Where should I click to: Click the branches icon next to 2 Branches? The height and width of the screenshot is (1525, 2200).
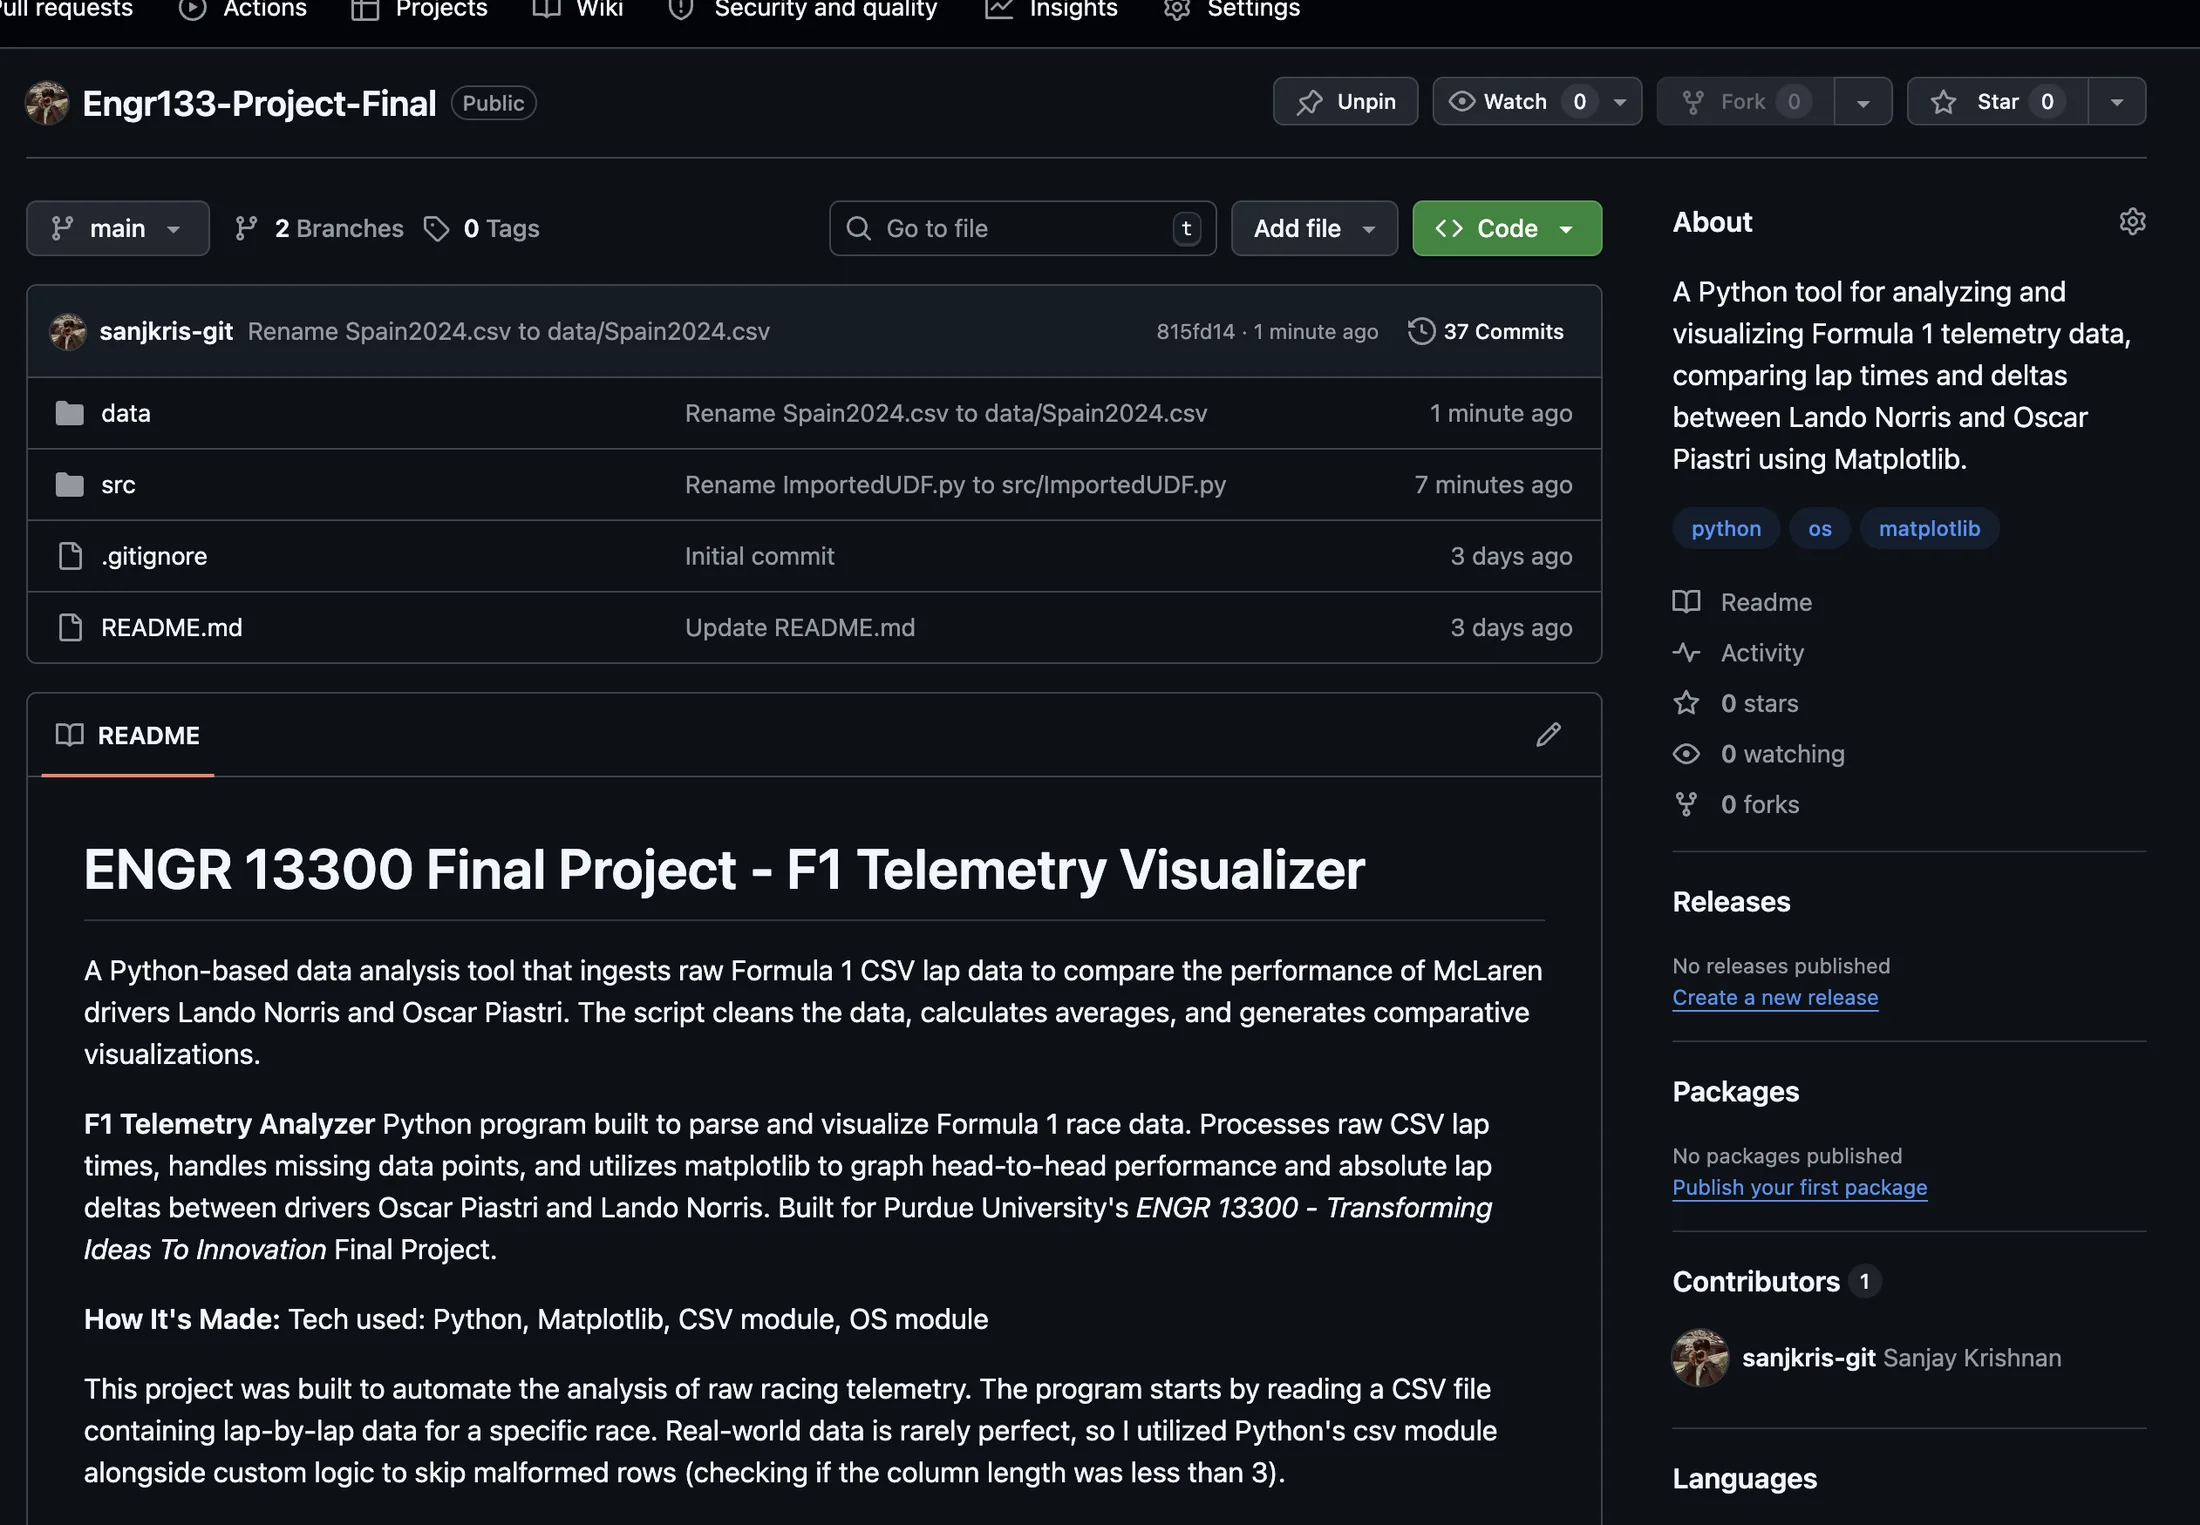(246, 229)
